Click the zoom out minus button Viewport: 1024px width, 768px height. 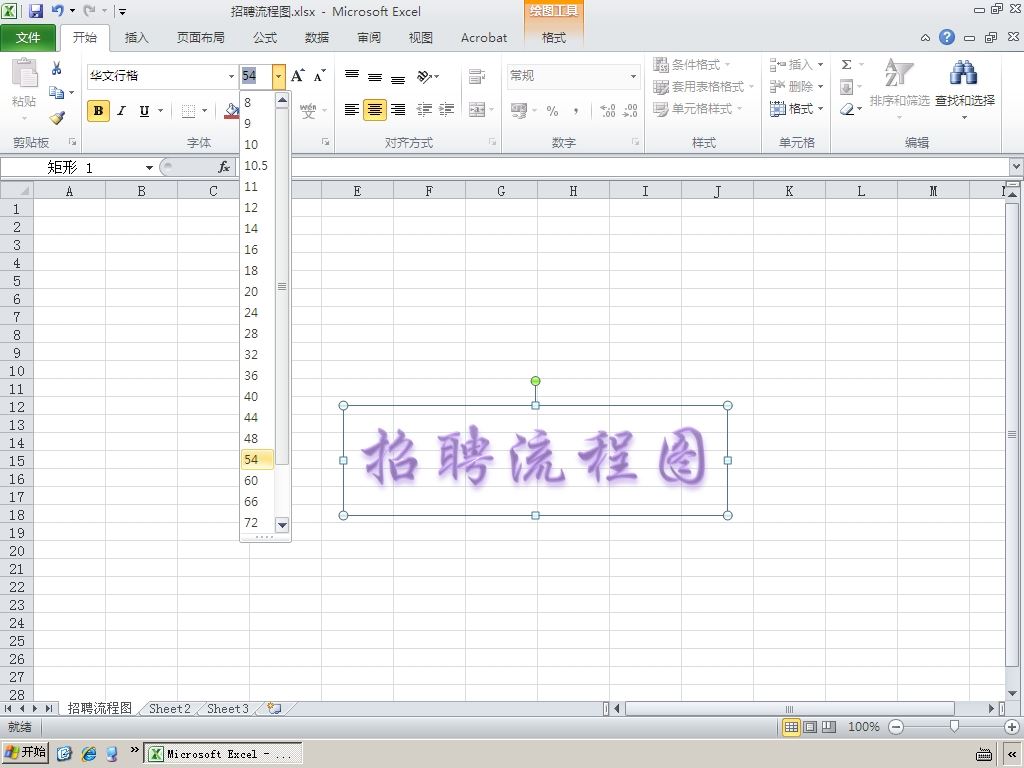click(896, 727)
